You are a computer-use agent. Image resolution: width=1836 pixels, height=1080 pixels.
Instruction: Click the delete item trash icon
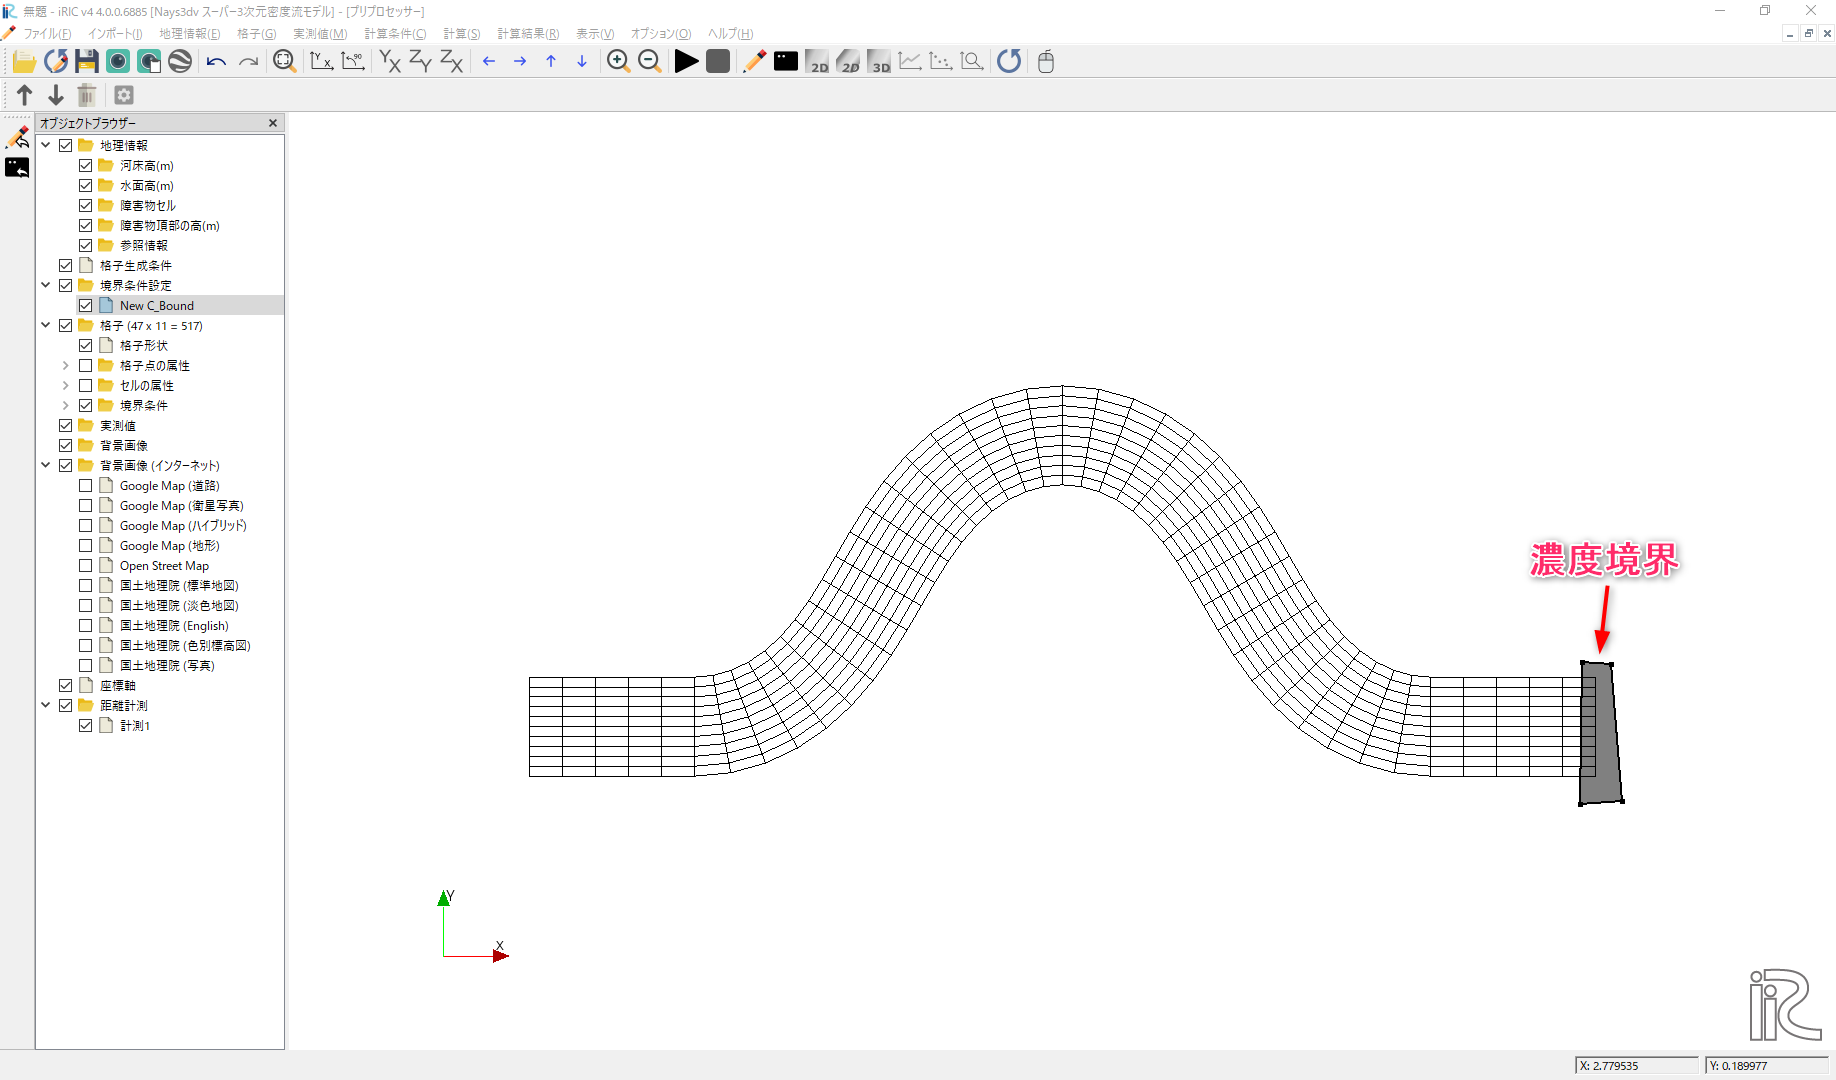(x=87, y=95)
